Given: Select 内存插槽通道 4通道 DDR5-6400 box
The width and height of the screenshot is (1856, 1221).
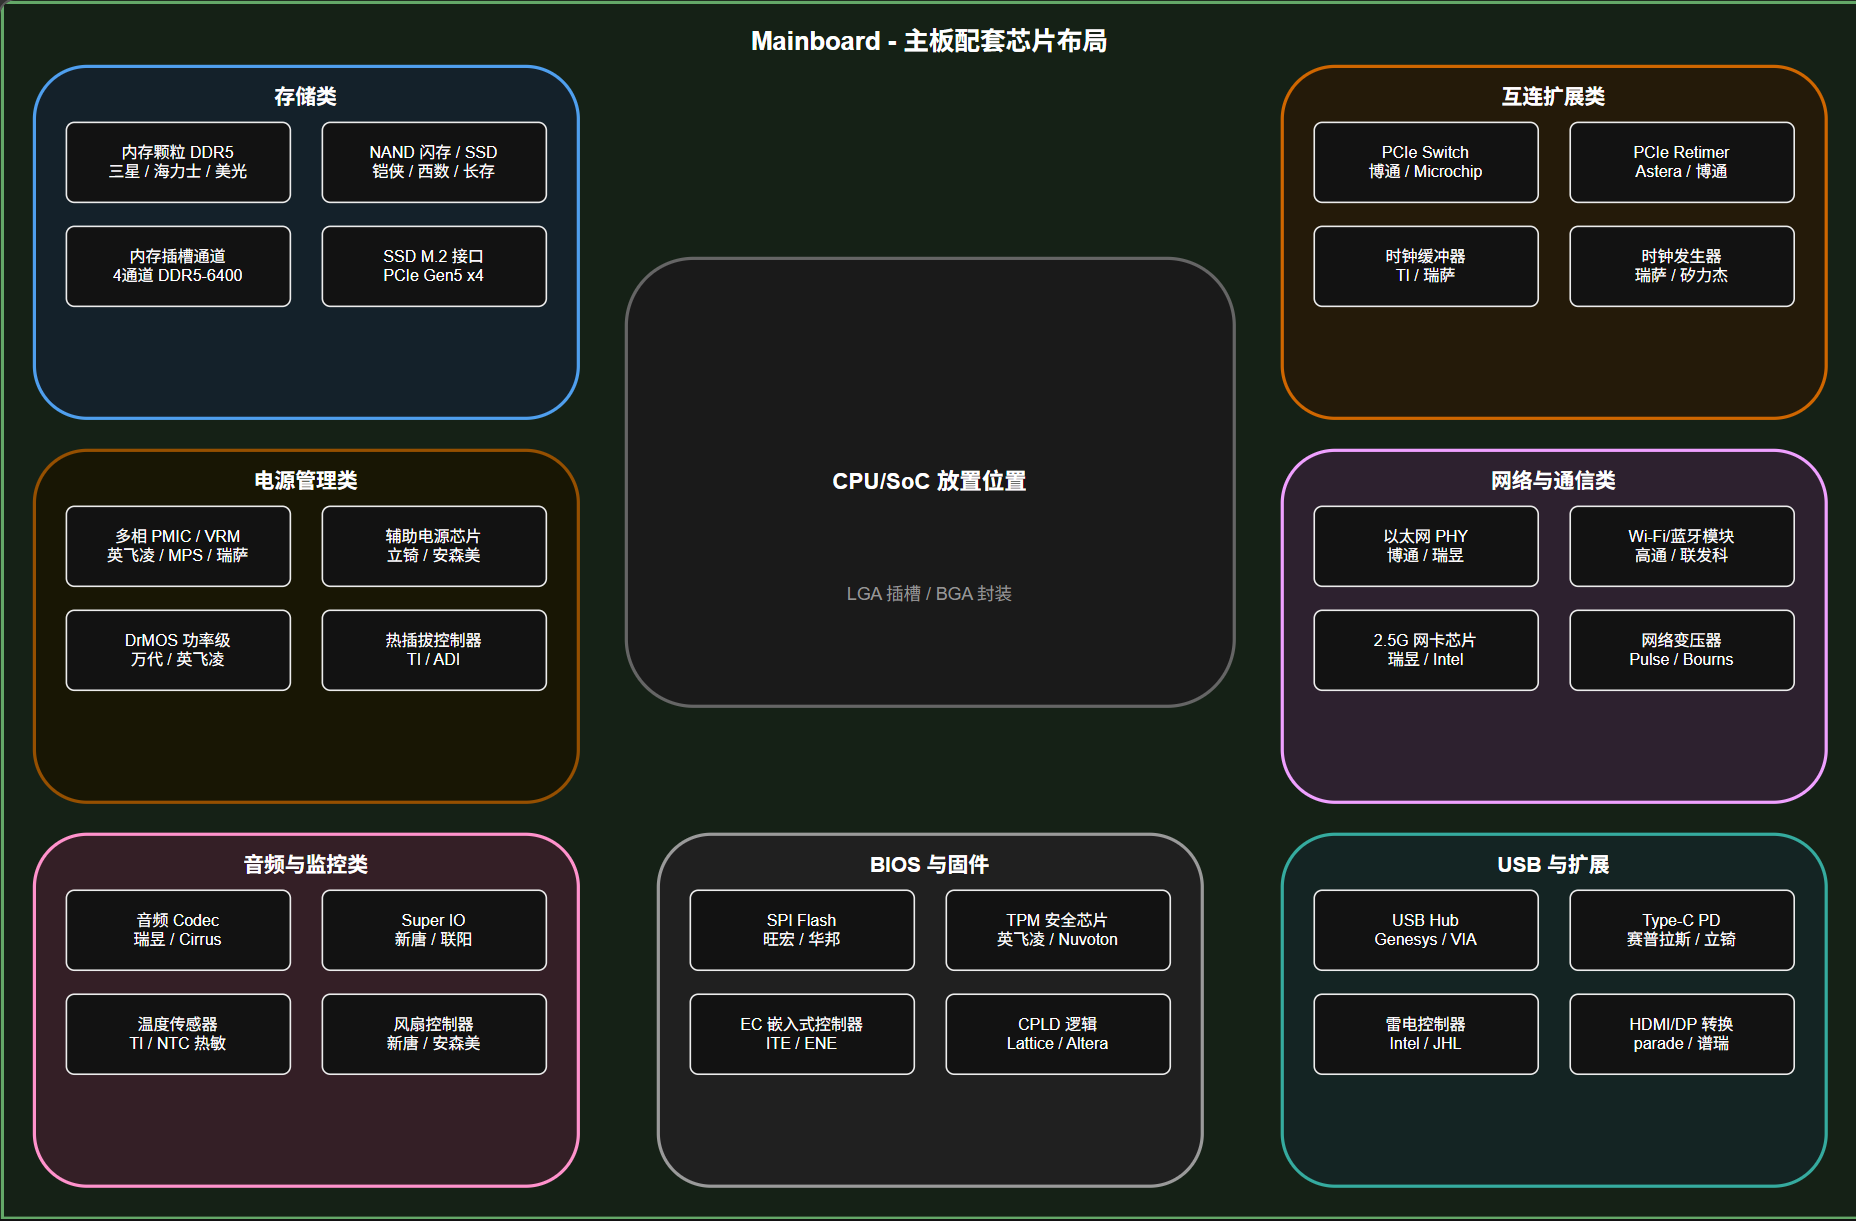Looking at the screenshot, I should click(178, 266).
